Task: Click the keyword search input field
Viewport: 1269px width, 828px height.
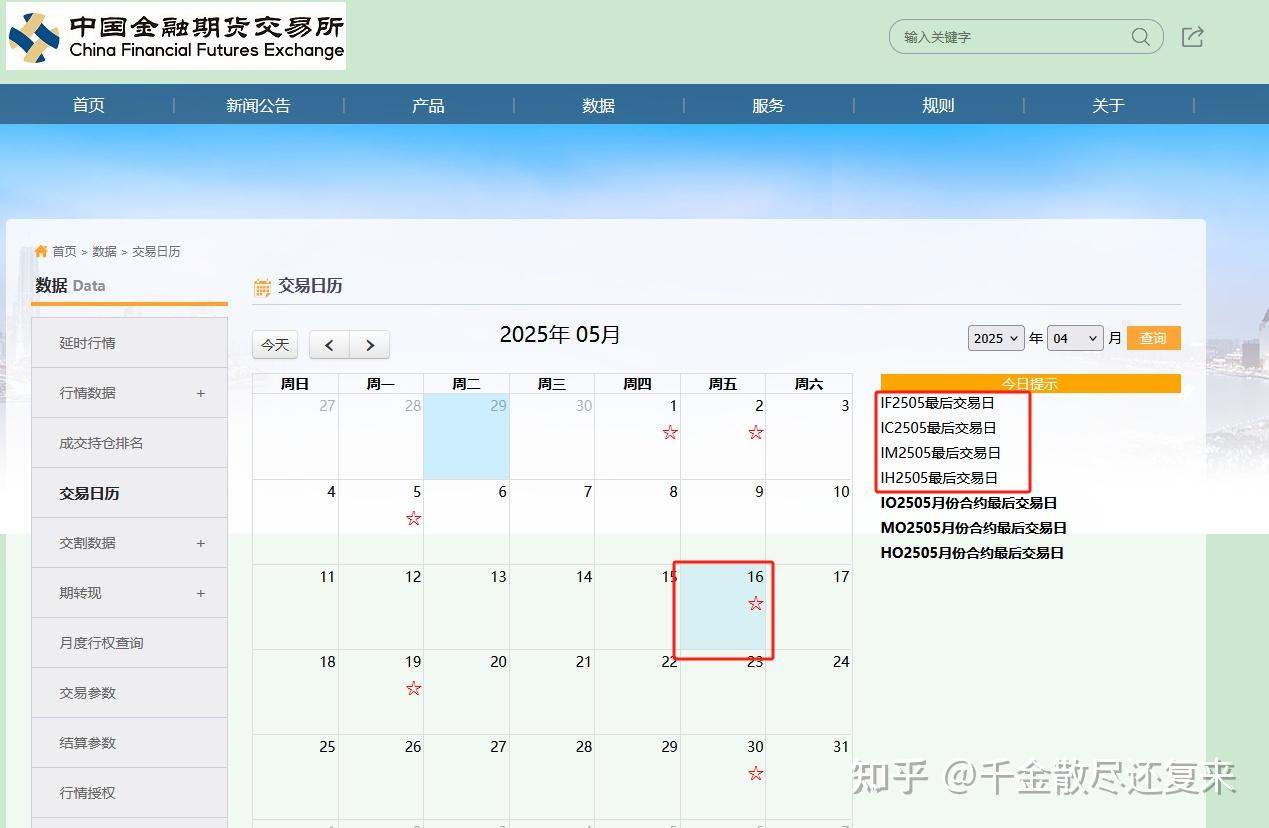Action: tap(1010, 37)
